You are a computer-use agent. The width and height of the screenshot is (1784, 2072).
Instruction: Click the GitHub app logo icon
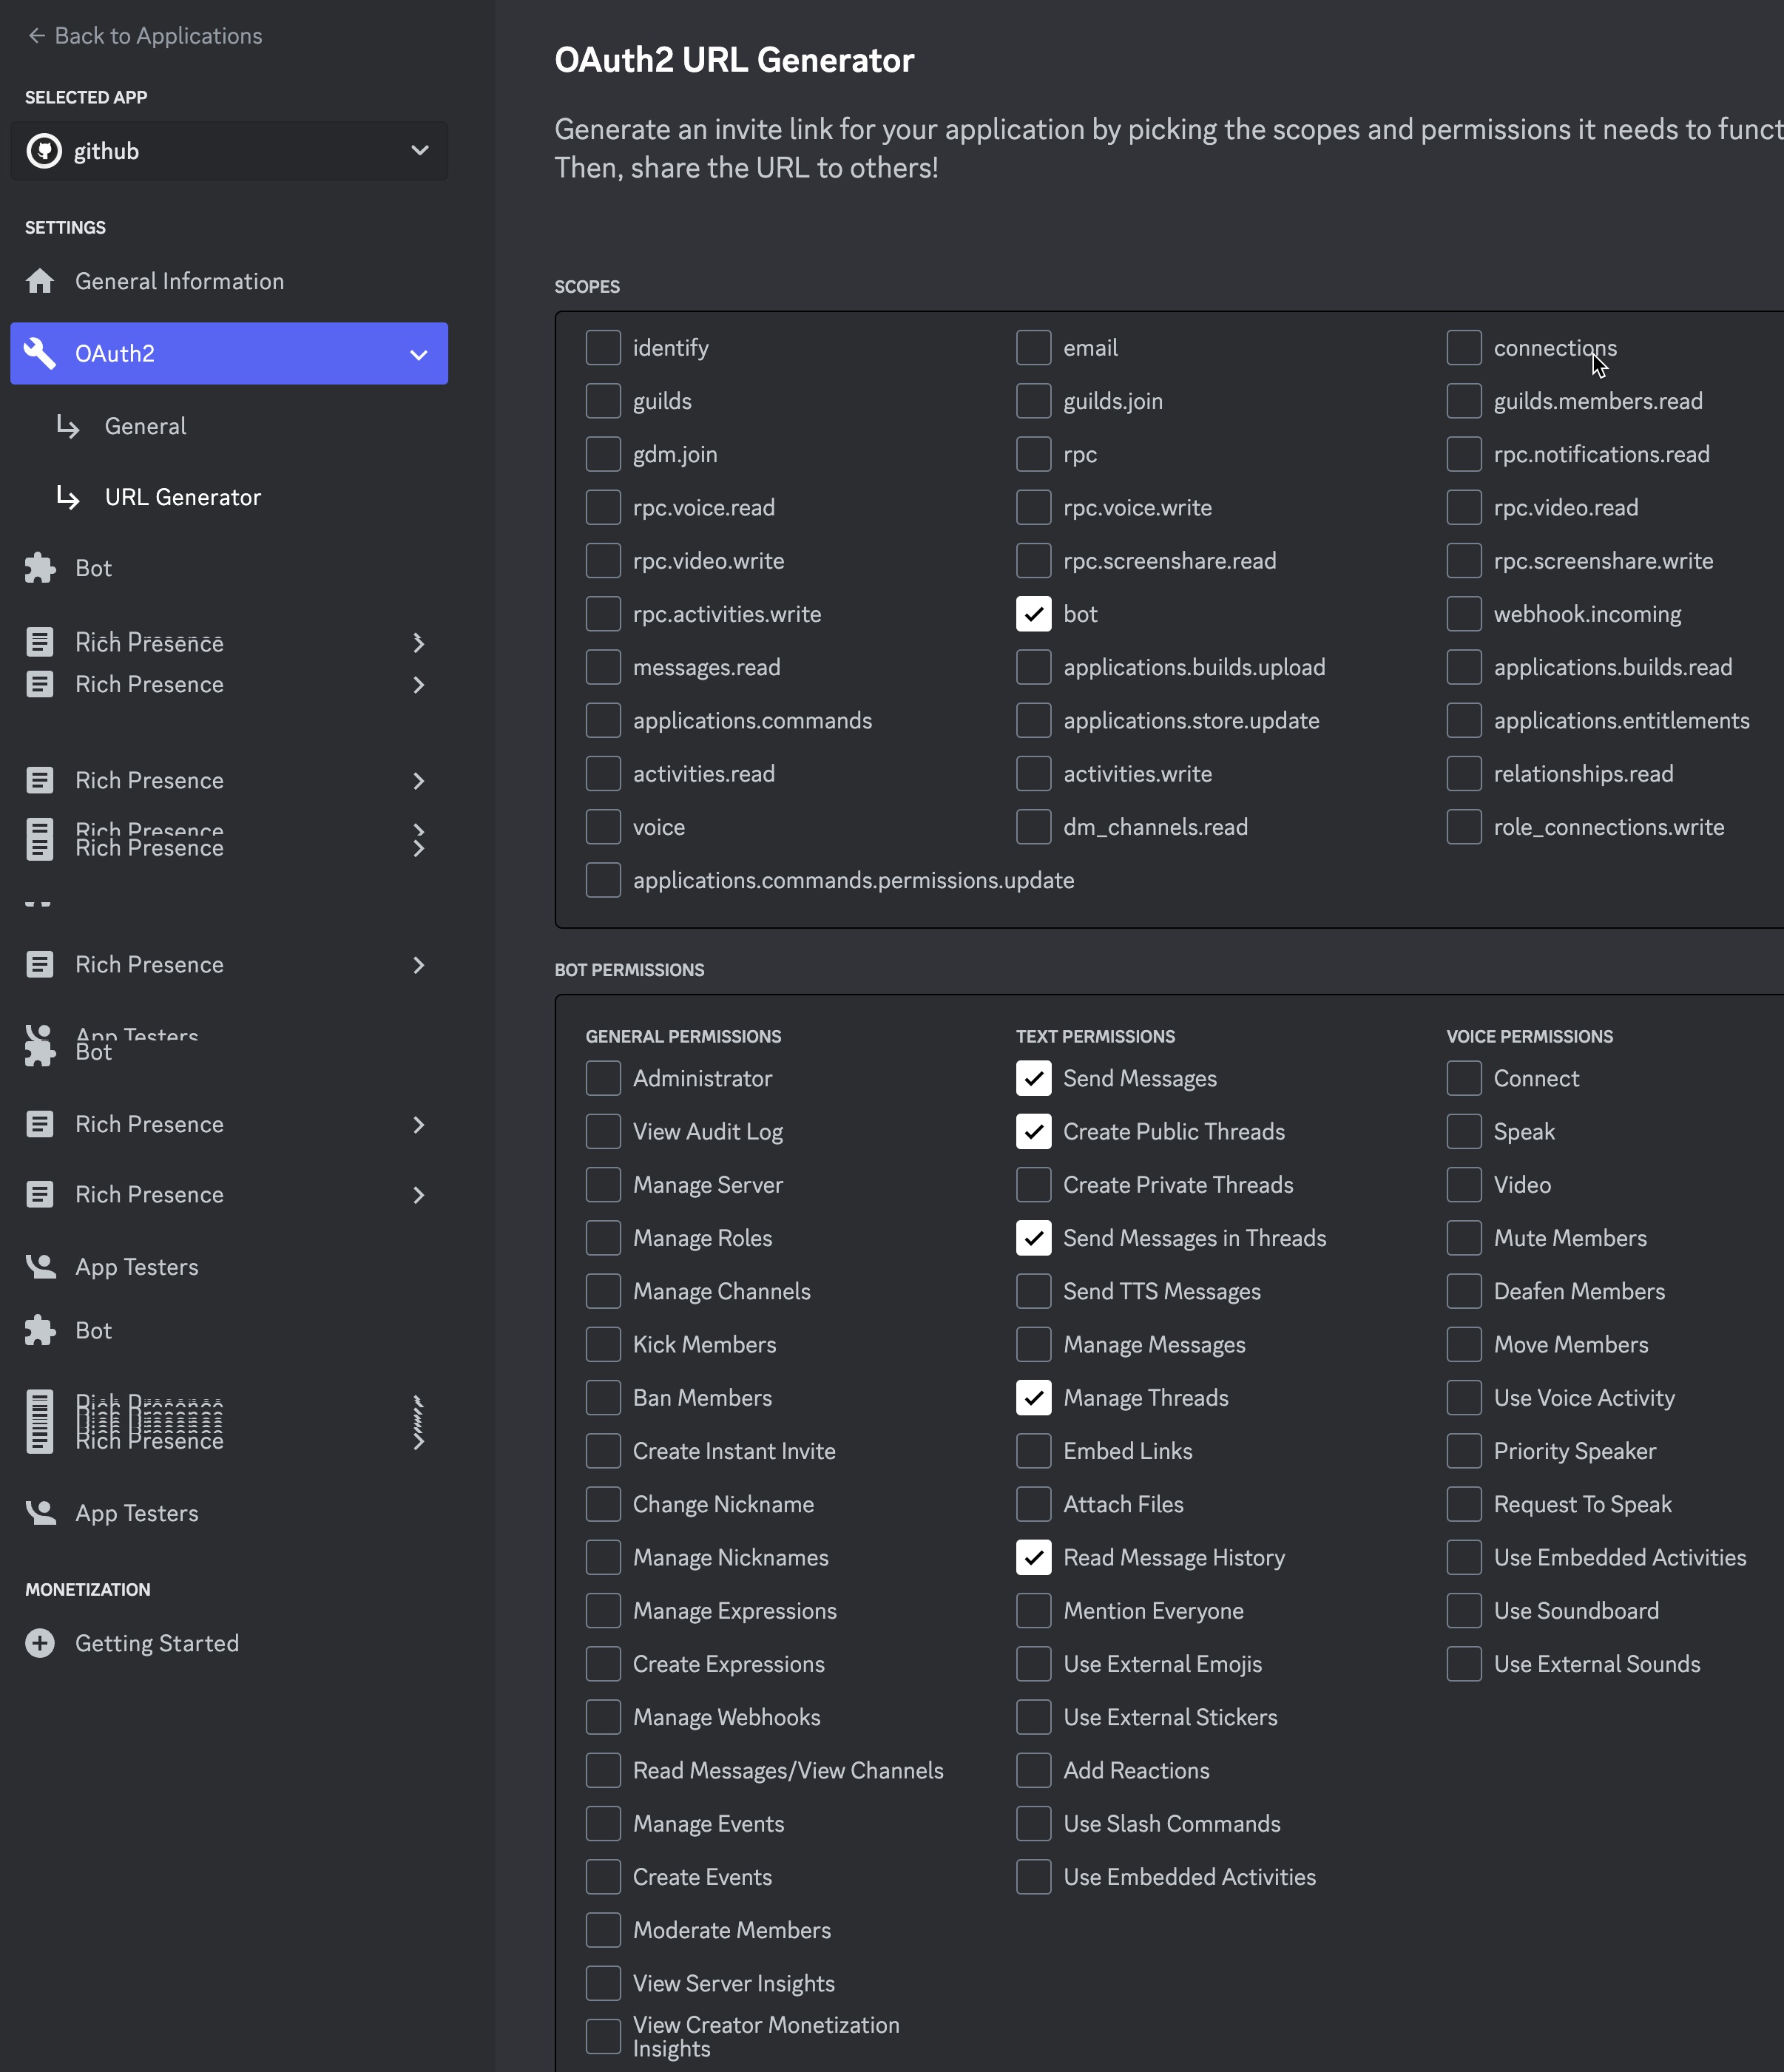coord(44,151)
